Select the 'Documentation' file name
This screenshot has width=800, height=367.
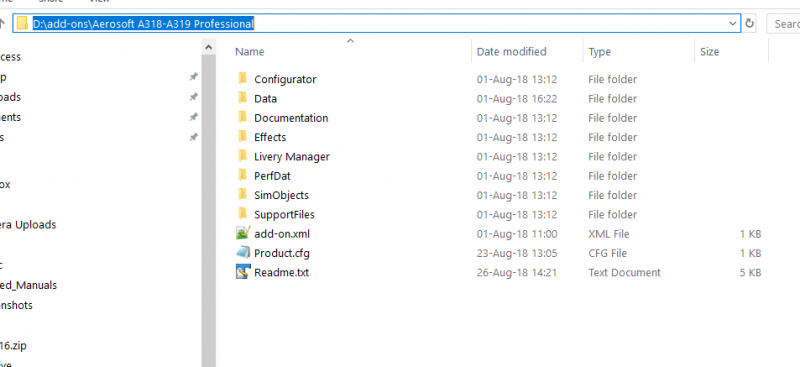point(291,118)
